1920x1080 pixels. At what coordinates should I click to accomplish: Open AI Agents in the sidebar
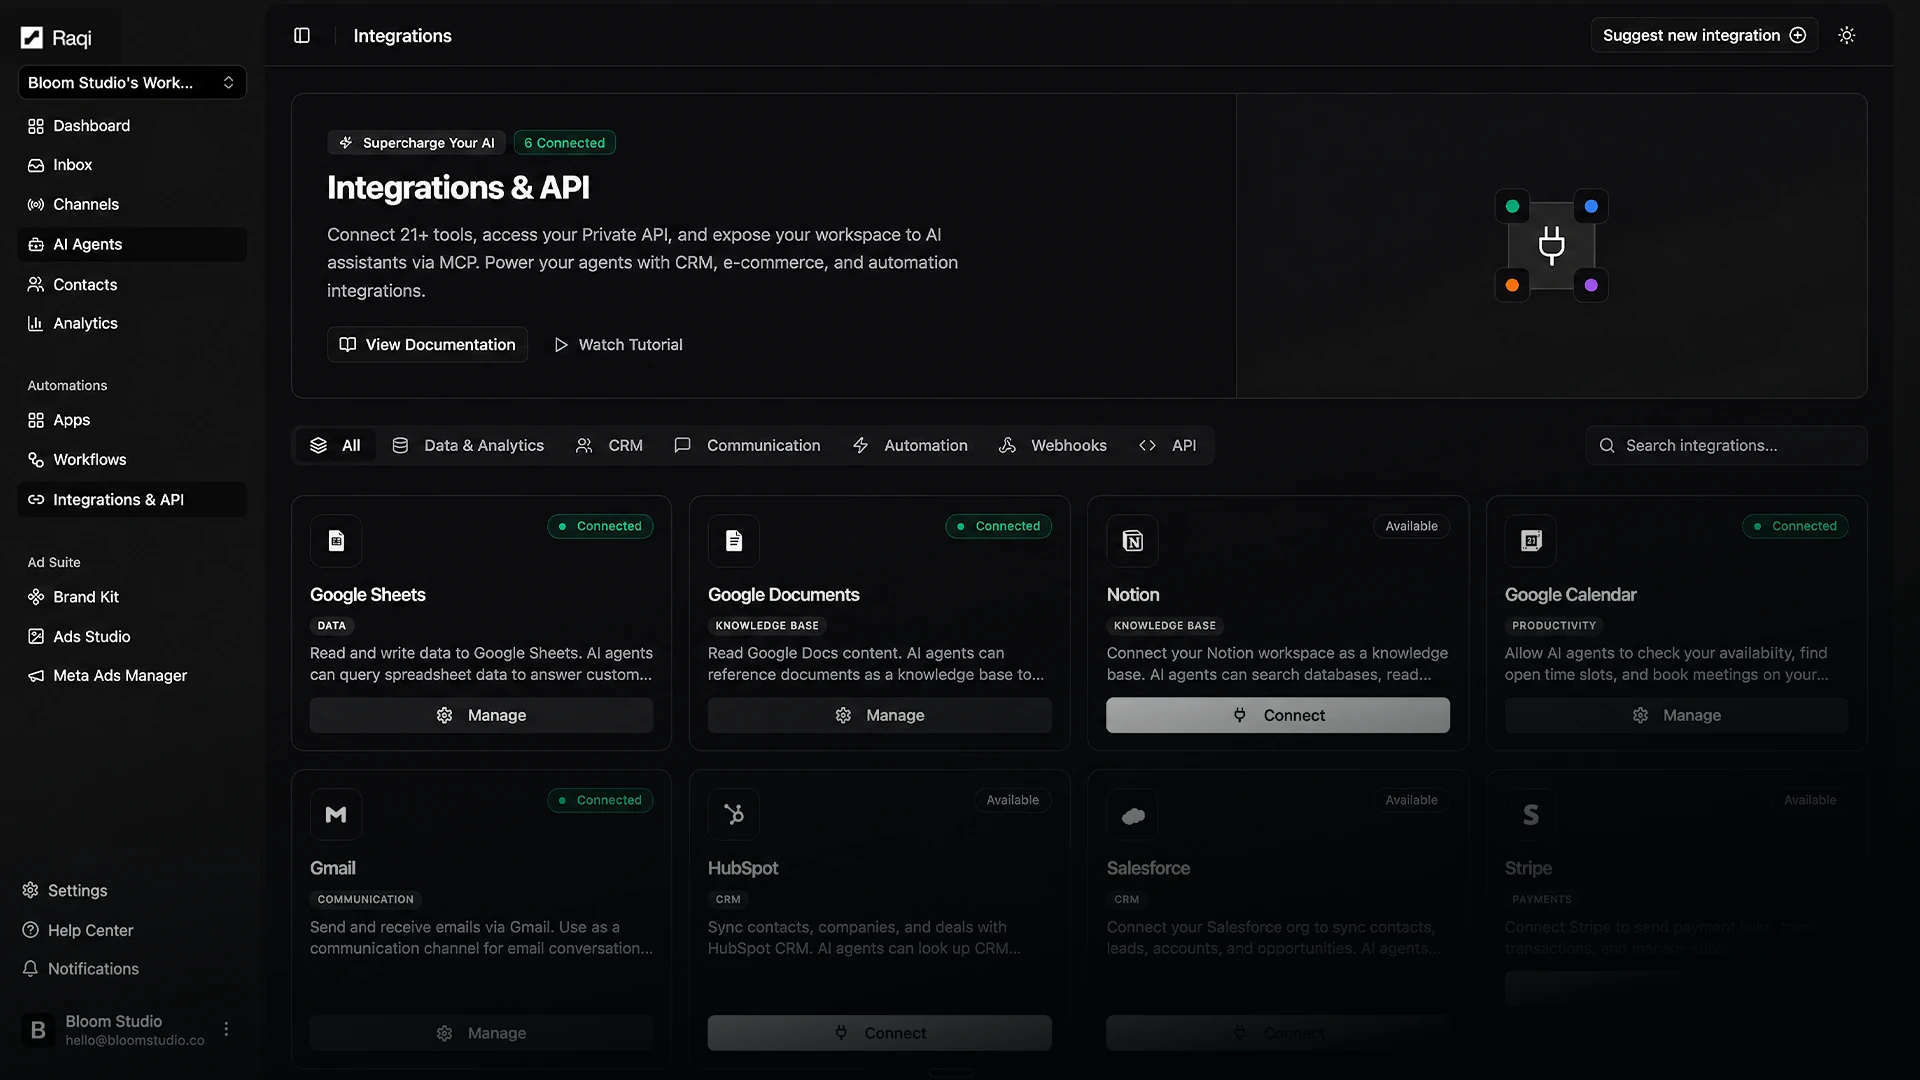coord(132,245)
